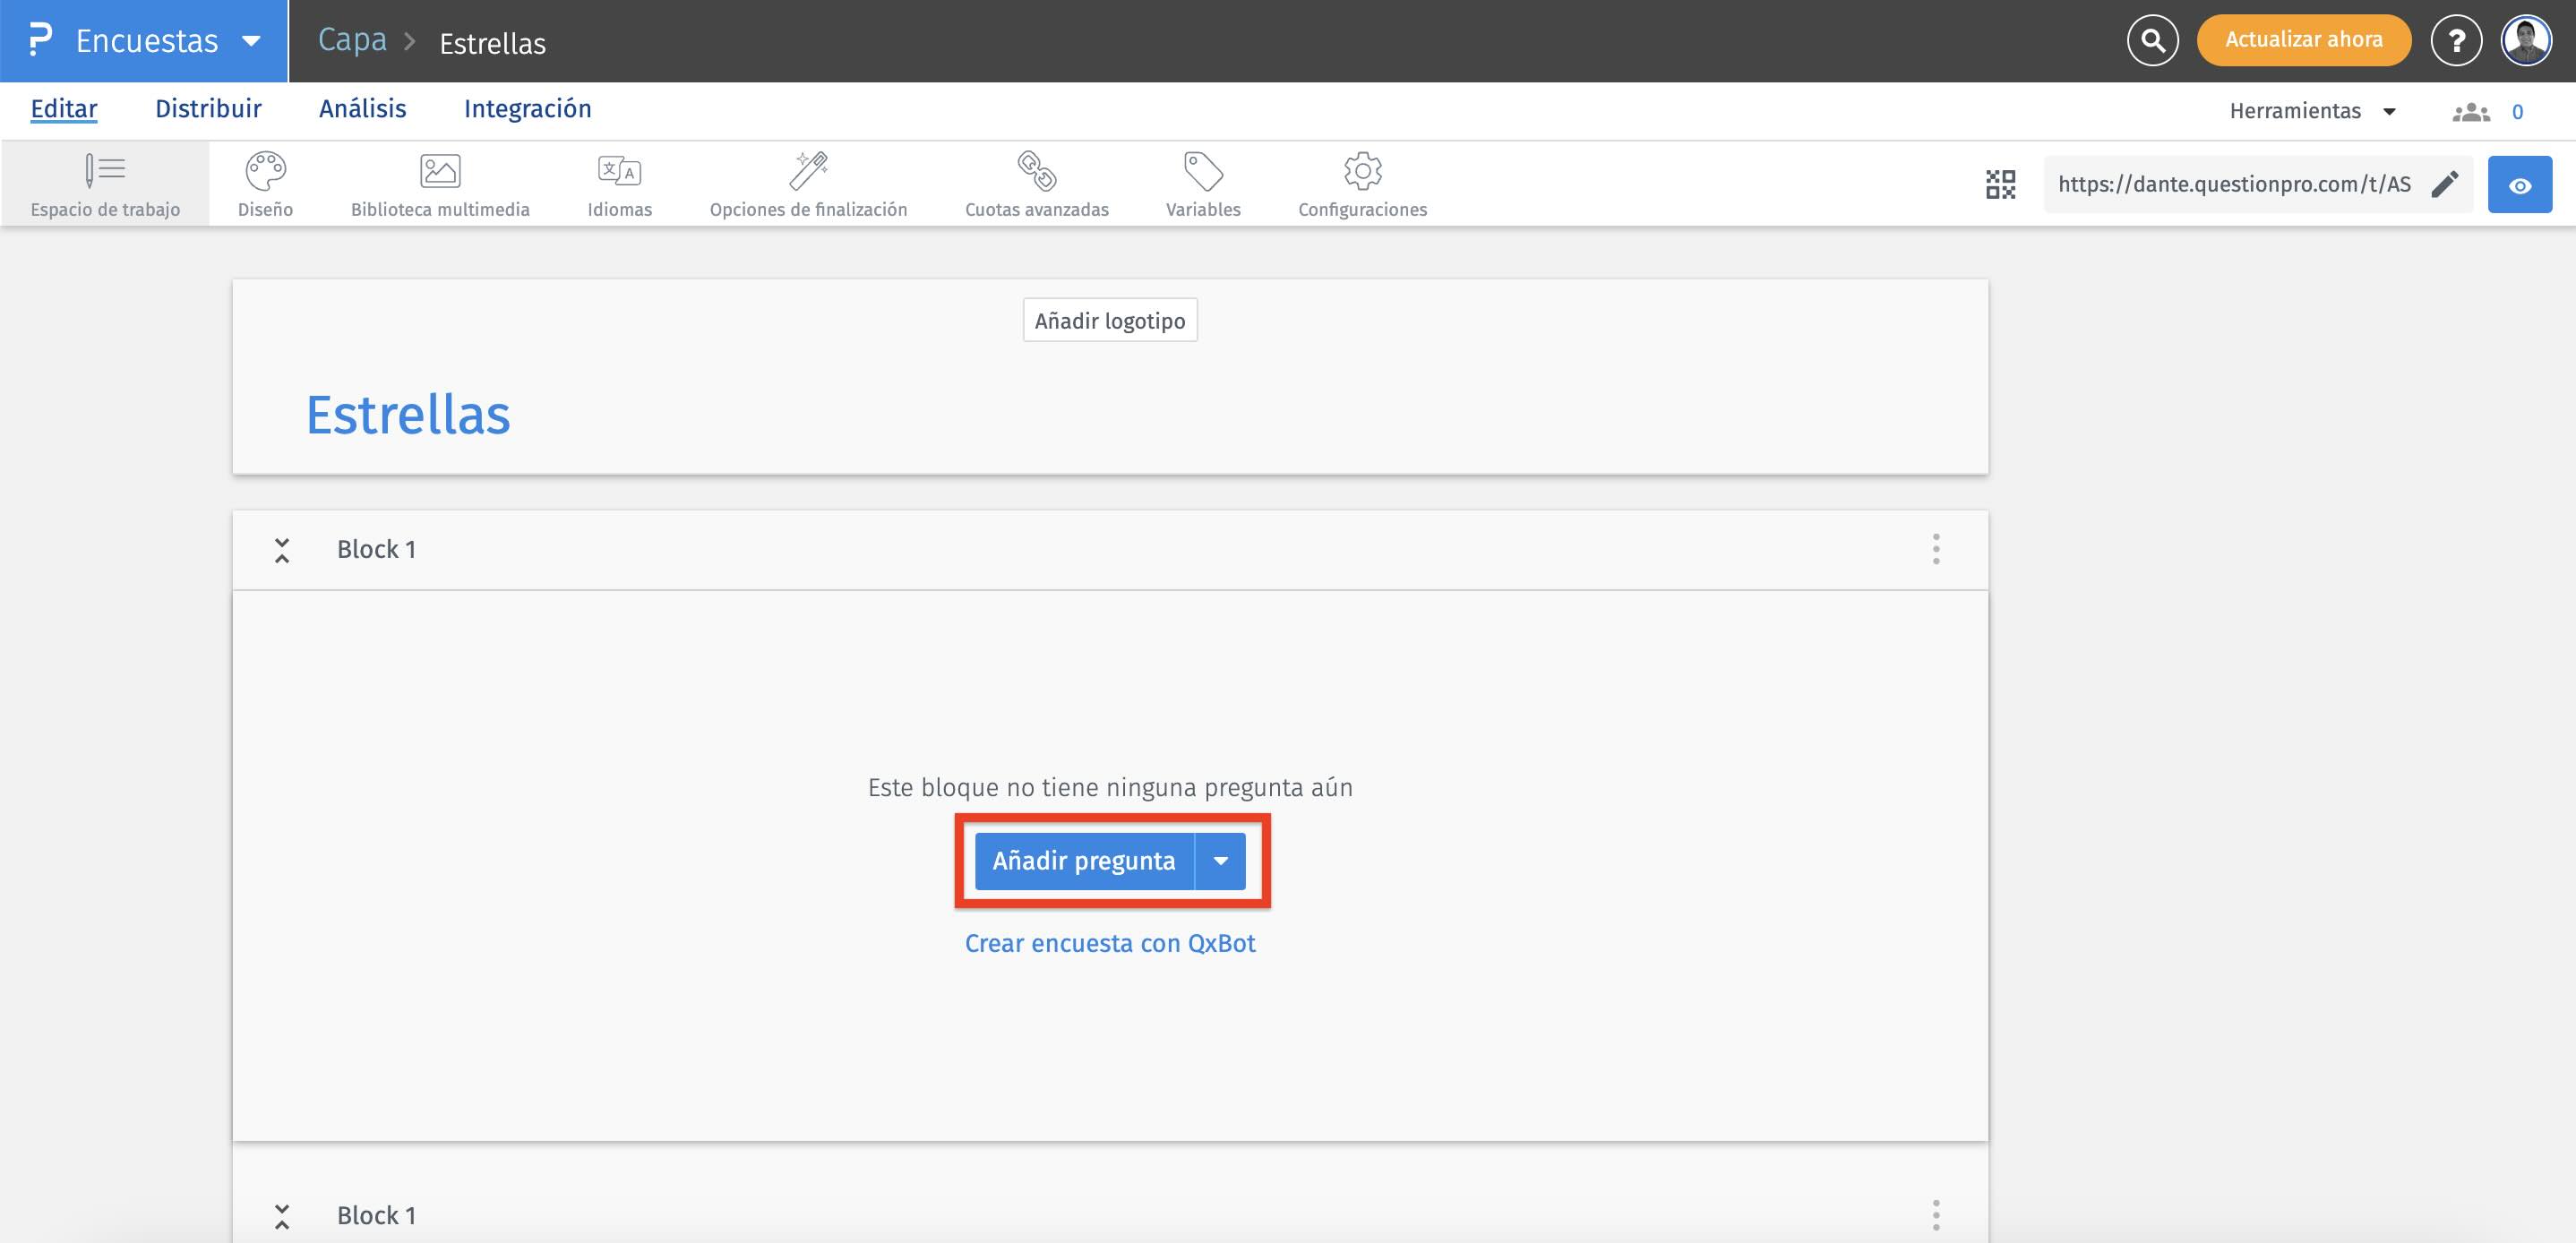Open Biblioteca multimedia image icon
Screen dimensions: 2576x1243
[440, 172]
